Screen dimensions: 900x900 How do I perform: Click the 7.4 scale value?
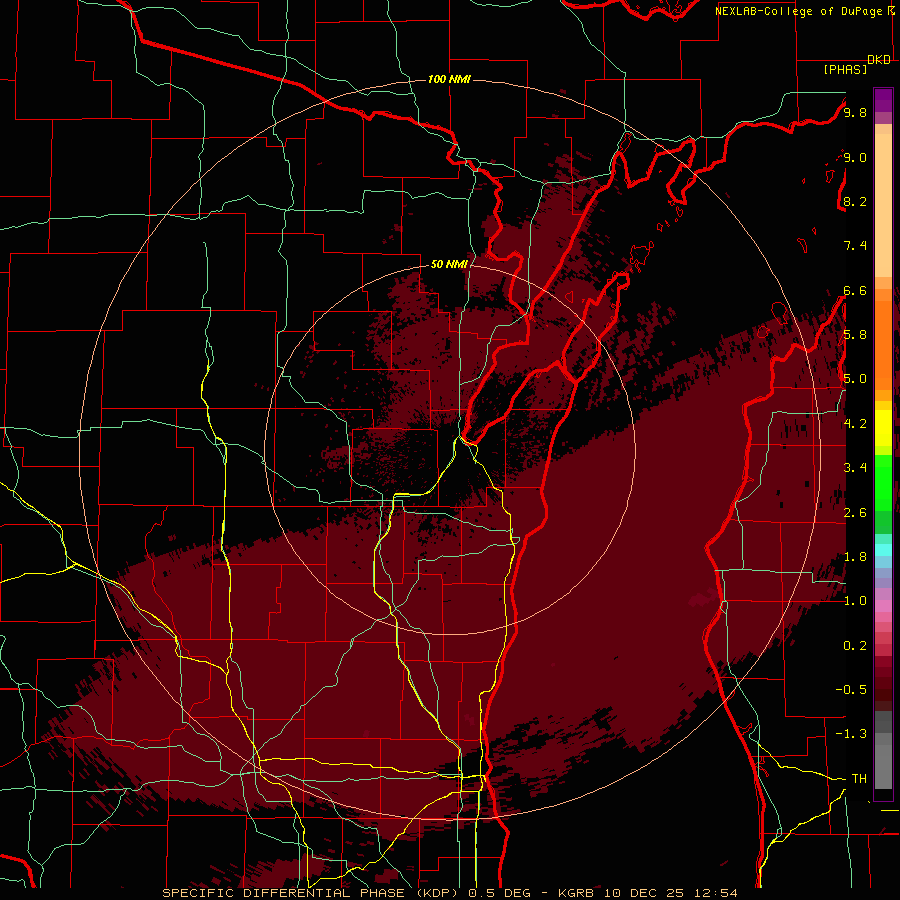[855, 246]
